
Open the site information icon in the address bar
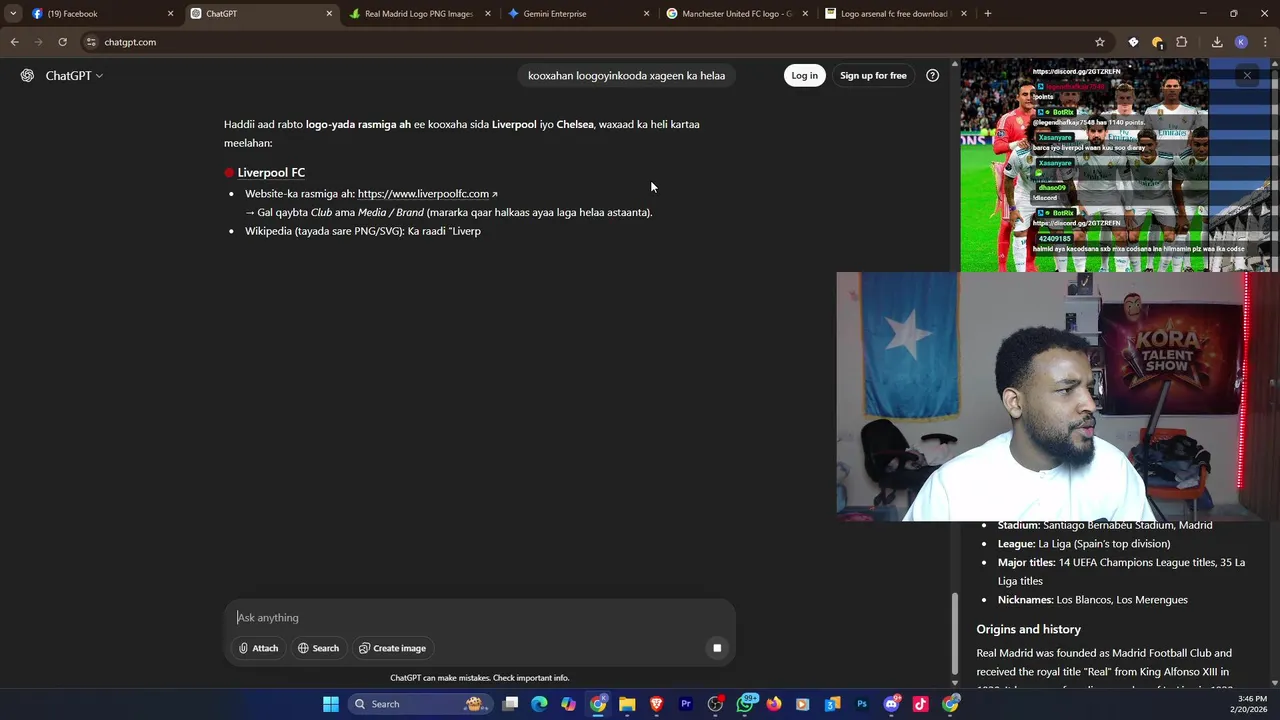point(91,42)
